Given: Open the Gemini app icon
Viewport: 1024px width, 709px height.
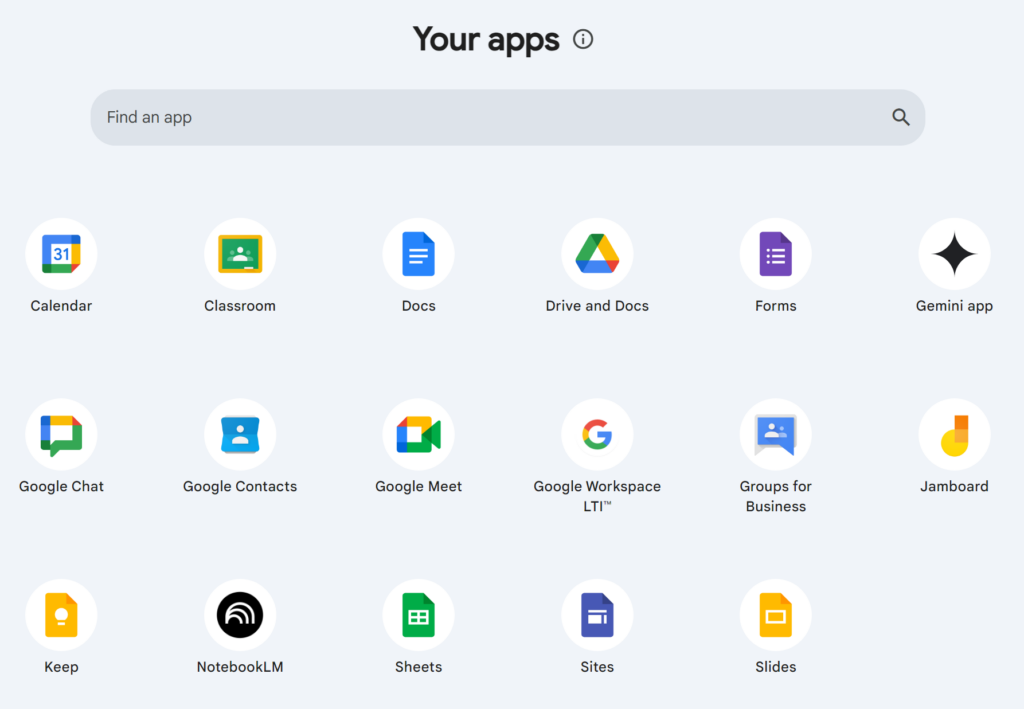Looking at the screenshot, I should coord(954,254).
